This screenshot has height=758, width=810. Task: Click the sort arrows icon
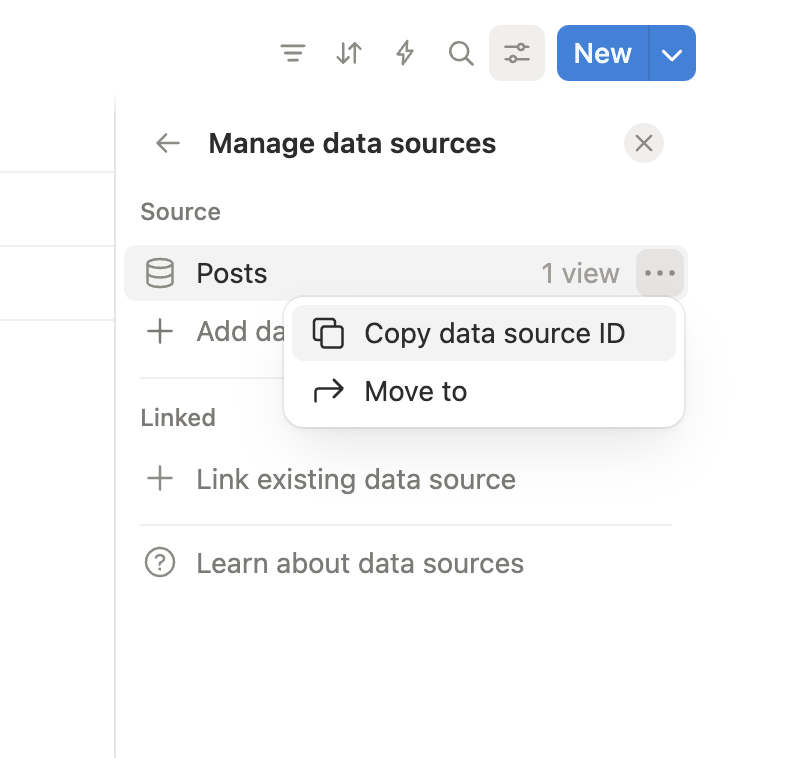coord(349,53)
